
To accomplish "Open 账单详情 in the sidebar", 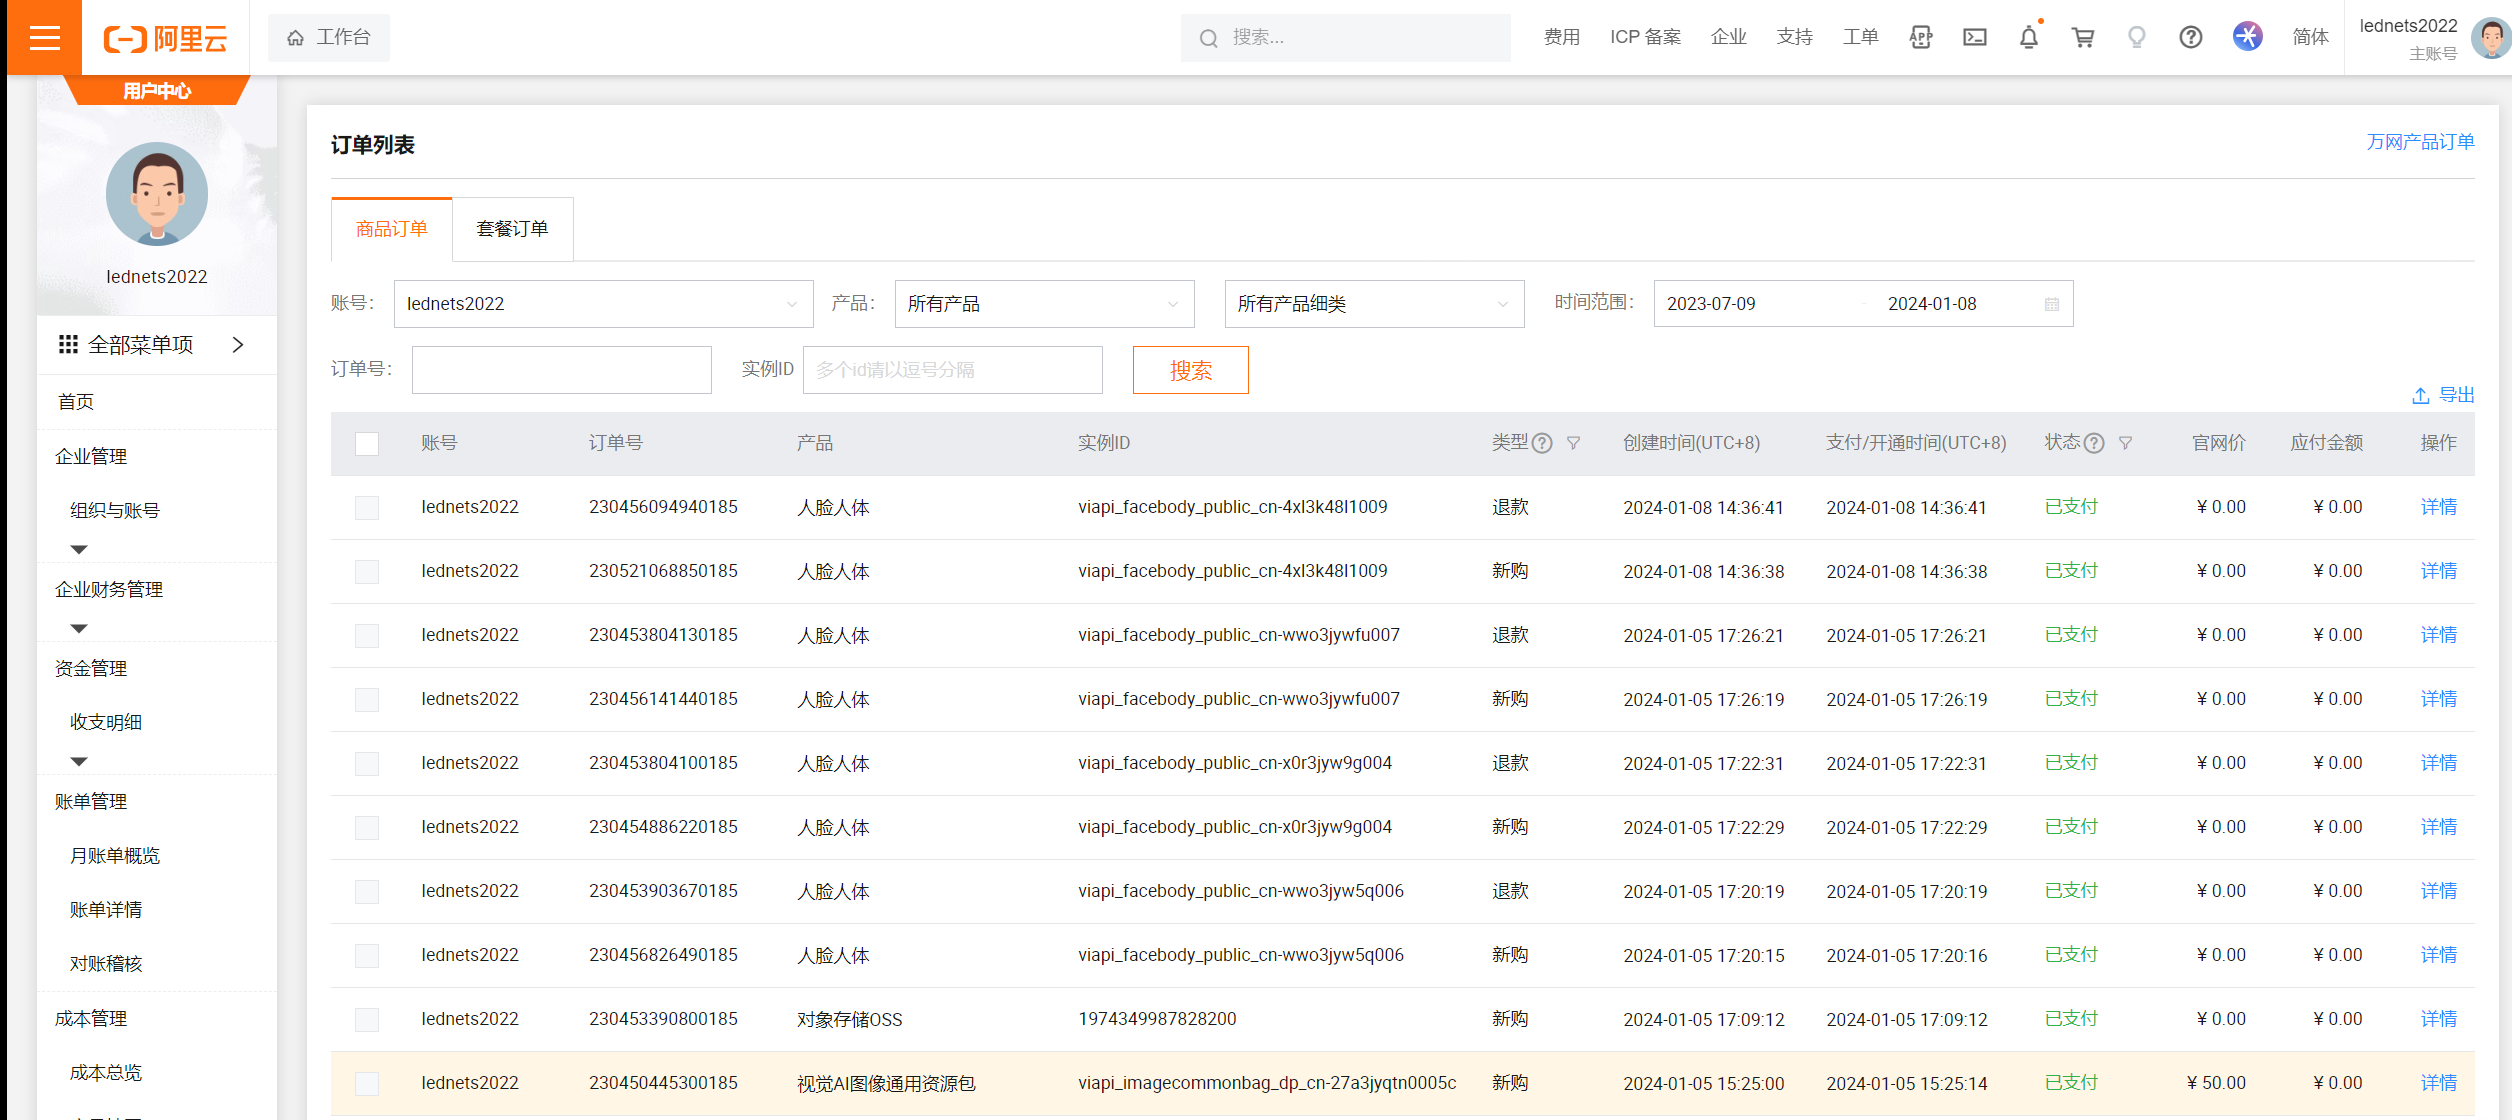I will point(106,910).
